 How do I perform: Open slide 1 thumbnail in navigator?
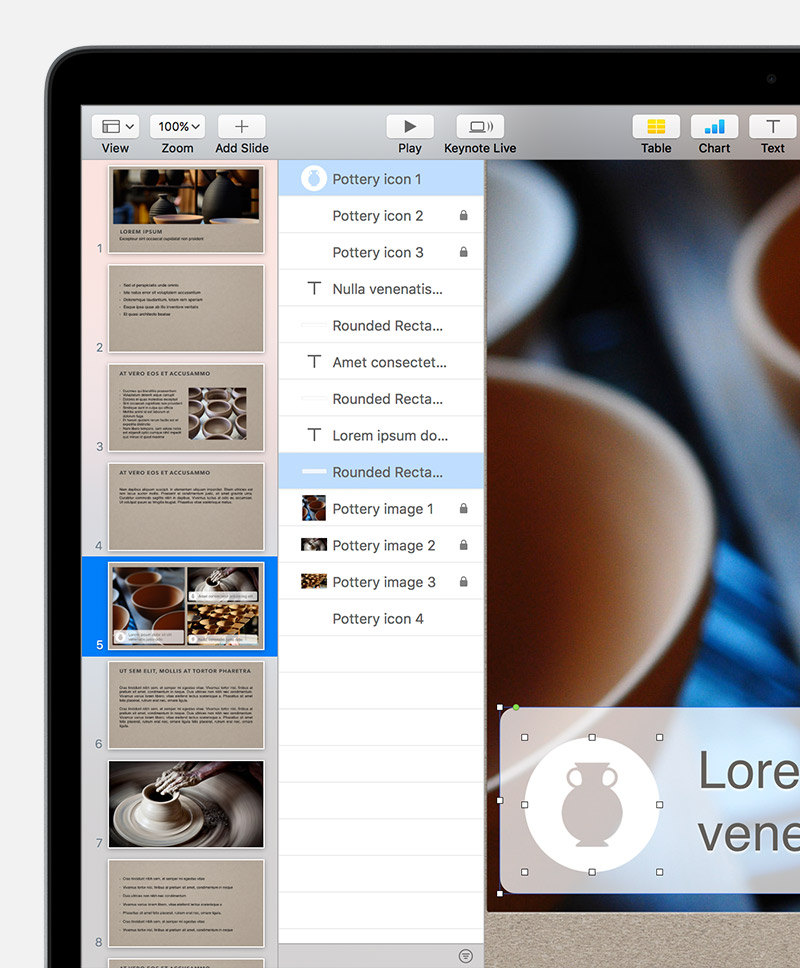(x=186, y=209)
